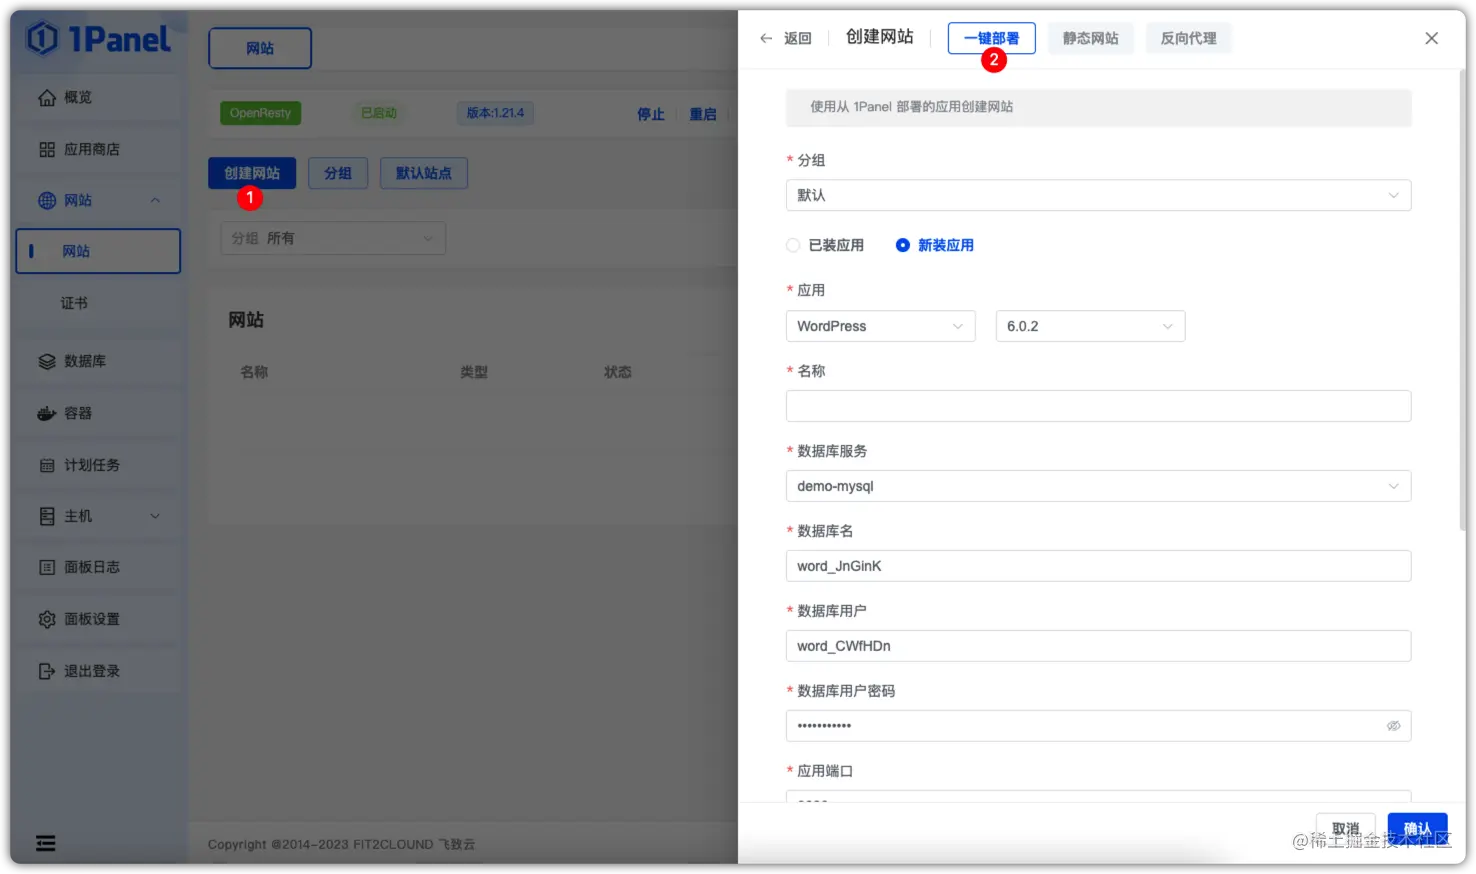Switch to the 静态网站 static website tab
This screenshot has height=874, width=1476.
(1090, 37)
